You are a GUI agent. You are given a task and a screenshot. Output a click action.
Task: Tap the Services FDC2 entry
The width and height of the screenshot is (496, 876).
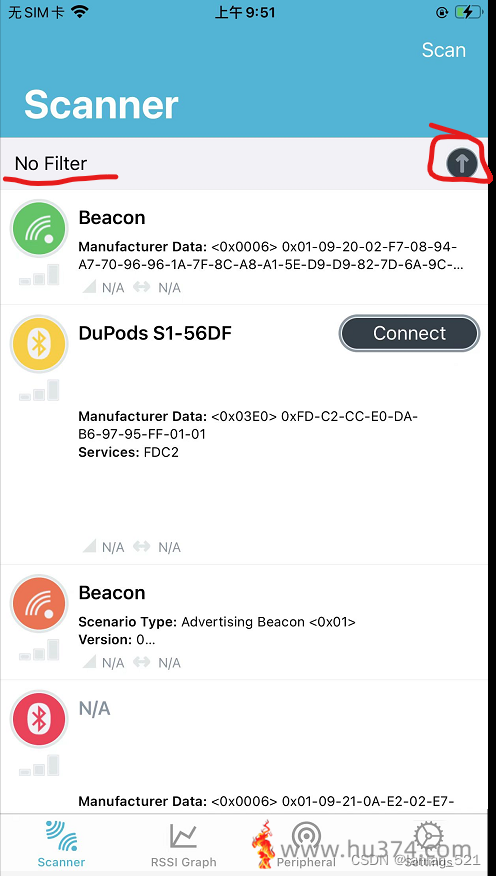click(128, 452)
